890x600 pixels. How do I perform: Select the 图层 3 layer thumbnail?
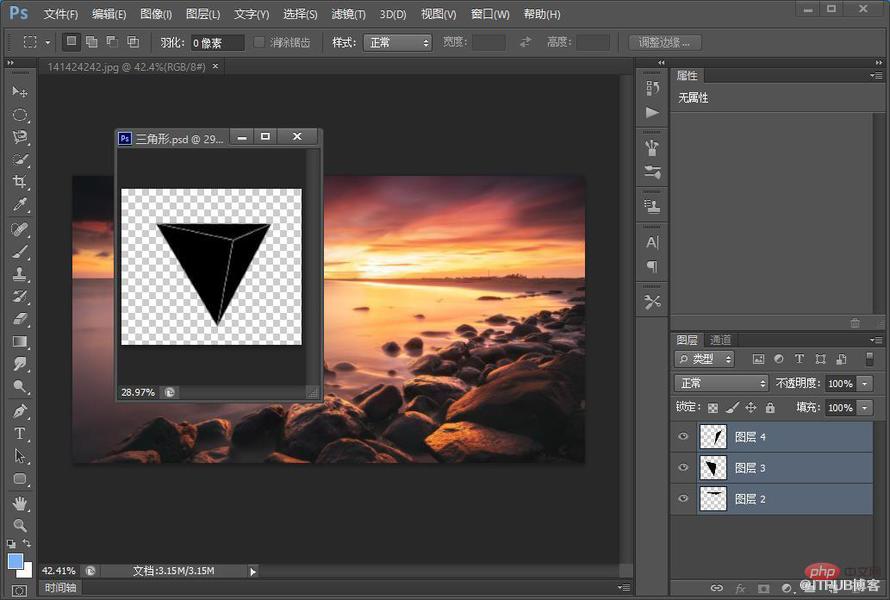click(x=713, y=468)
